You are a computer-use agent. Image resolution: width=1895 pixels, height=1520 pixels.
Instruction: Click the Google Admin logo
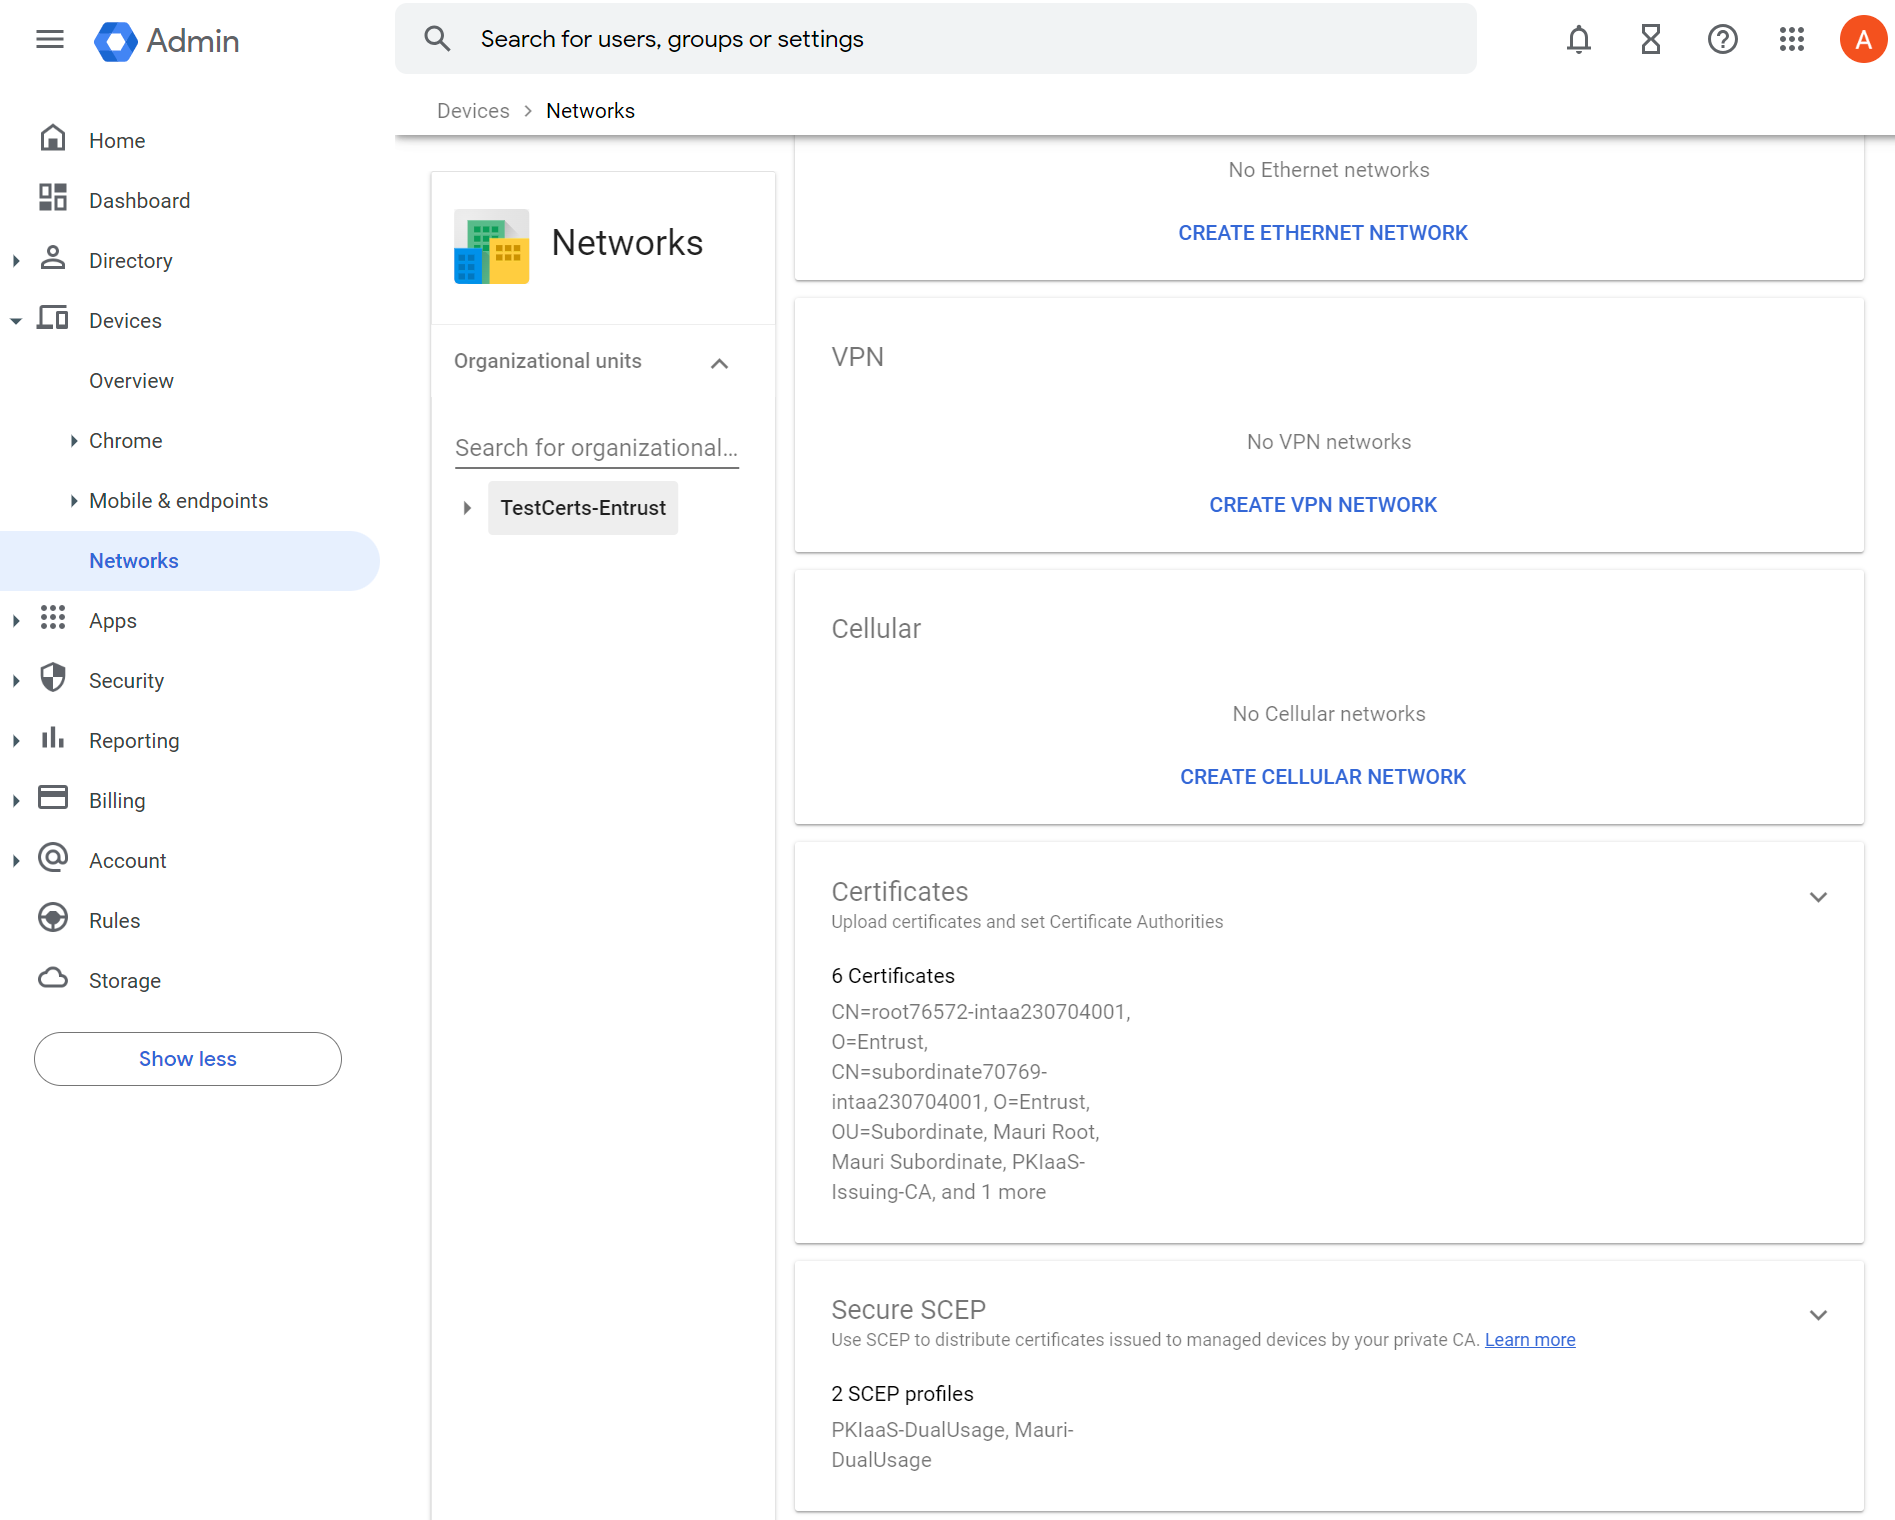pyautogui.click(x=167, y=41)
